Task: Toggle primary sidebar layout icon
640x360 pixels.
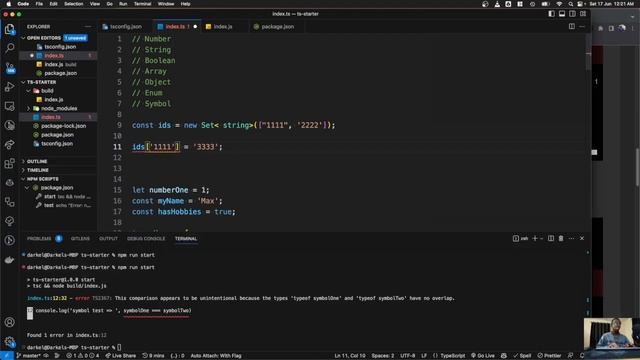Action: click(x=551, y=14)
